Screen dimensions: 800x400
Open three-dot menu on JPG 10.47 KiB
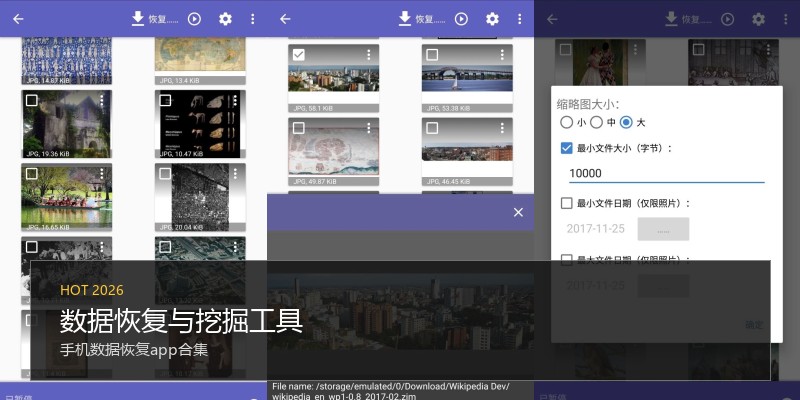[235, 101]
